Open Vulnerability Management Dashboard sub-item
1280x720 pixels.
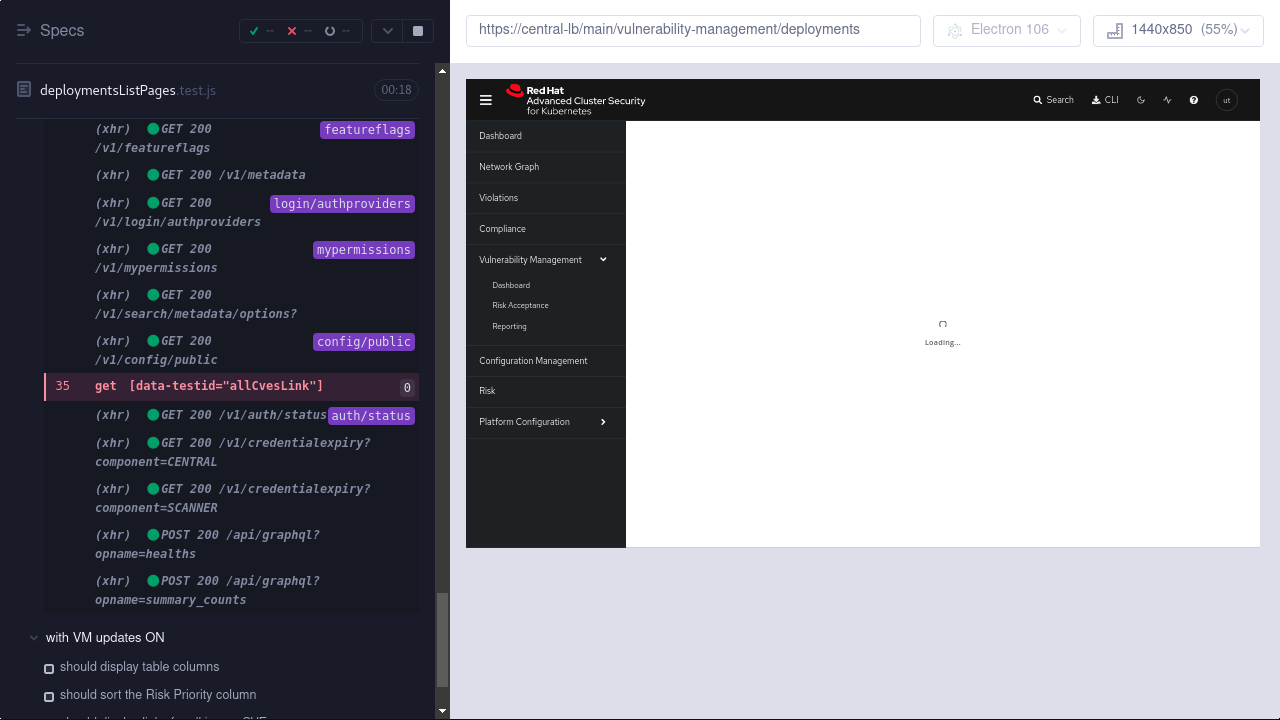(511, 285)
